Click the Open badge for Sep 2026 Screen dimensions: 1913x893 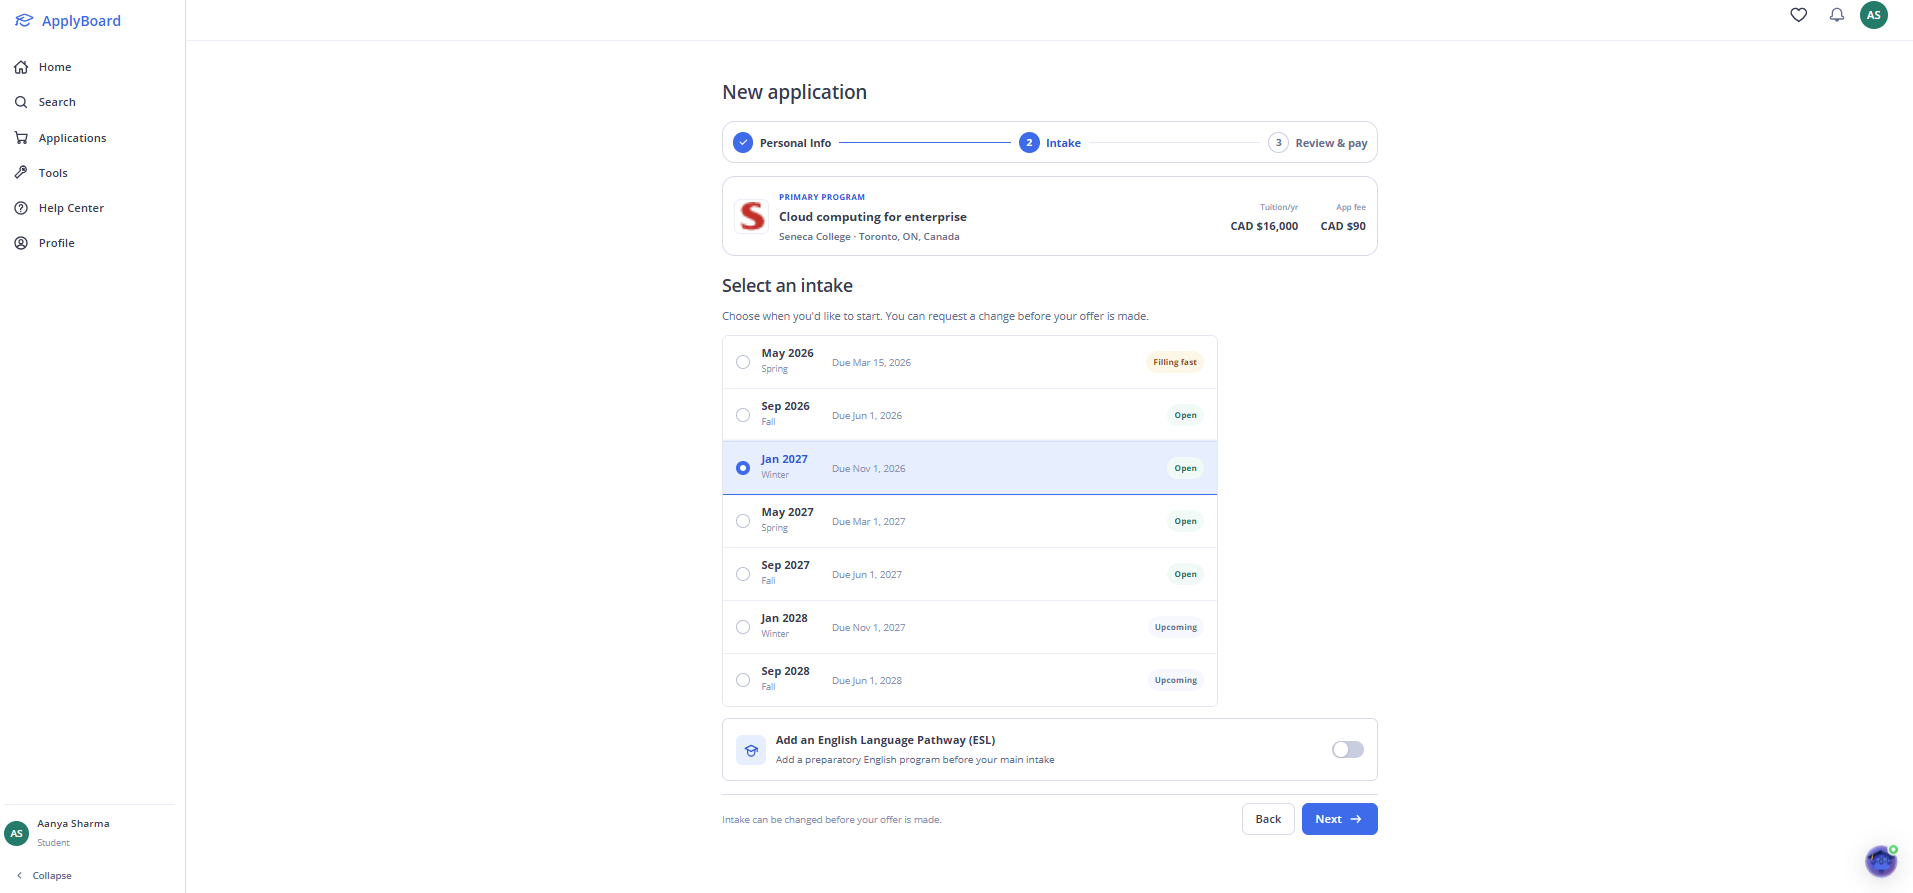click(1185, 415)
